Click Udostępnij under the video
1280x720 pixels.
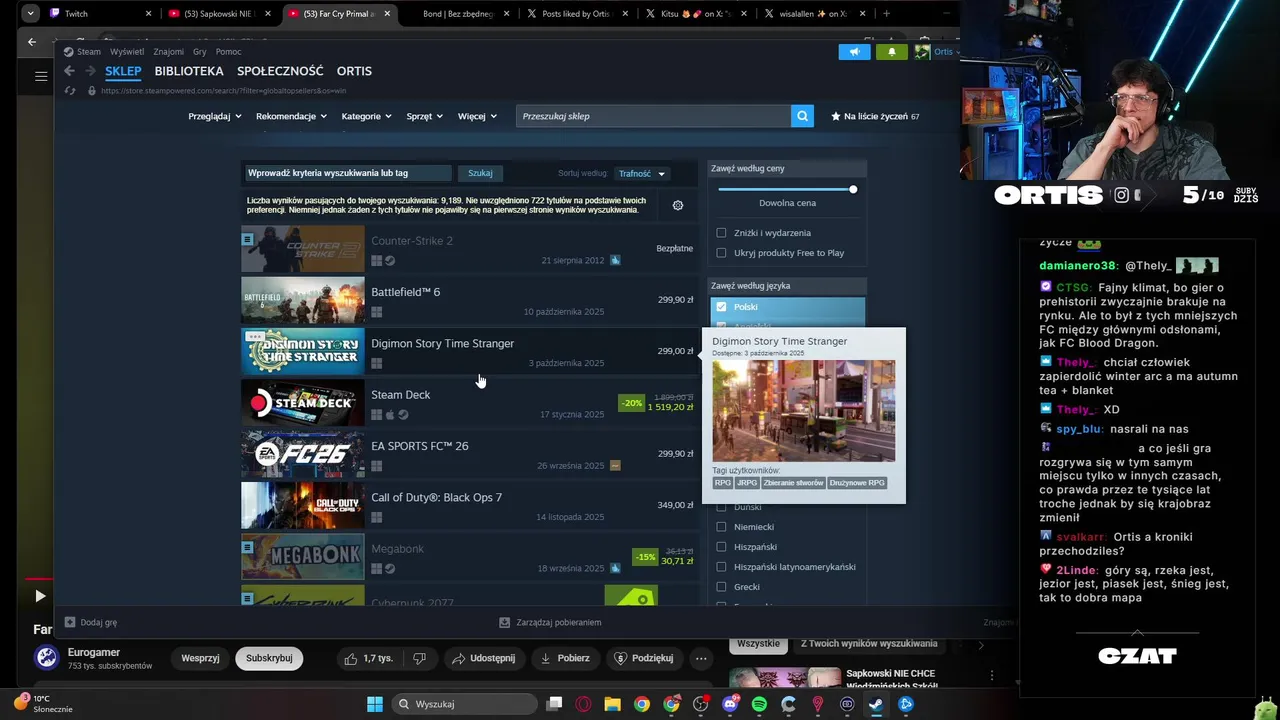coord(483,658)
